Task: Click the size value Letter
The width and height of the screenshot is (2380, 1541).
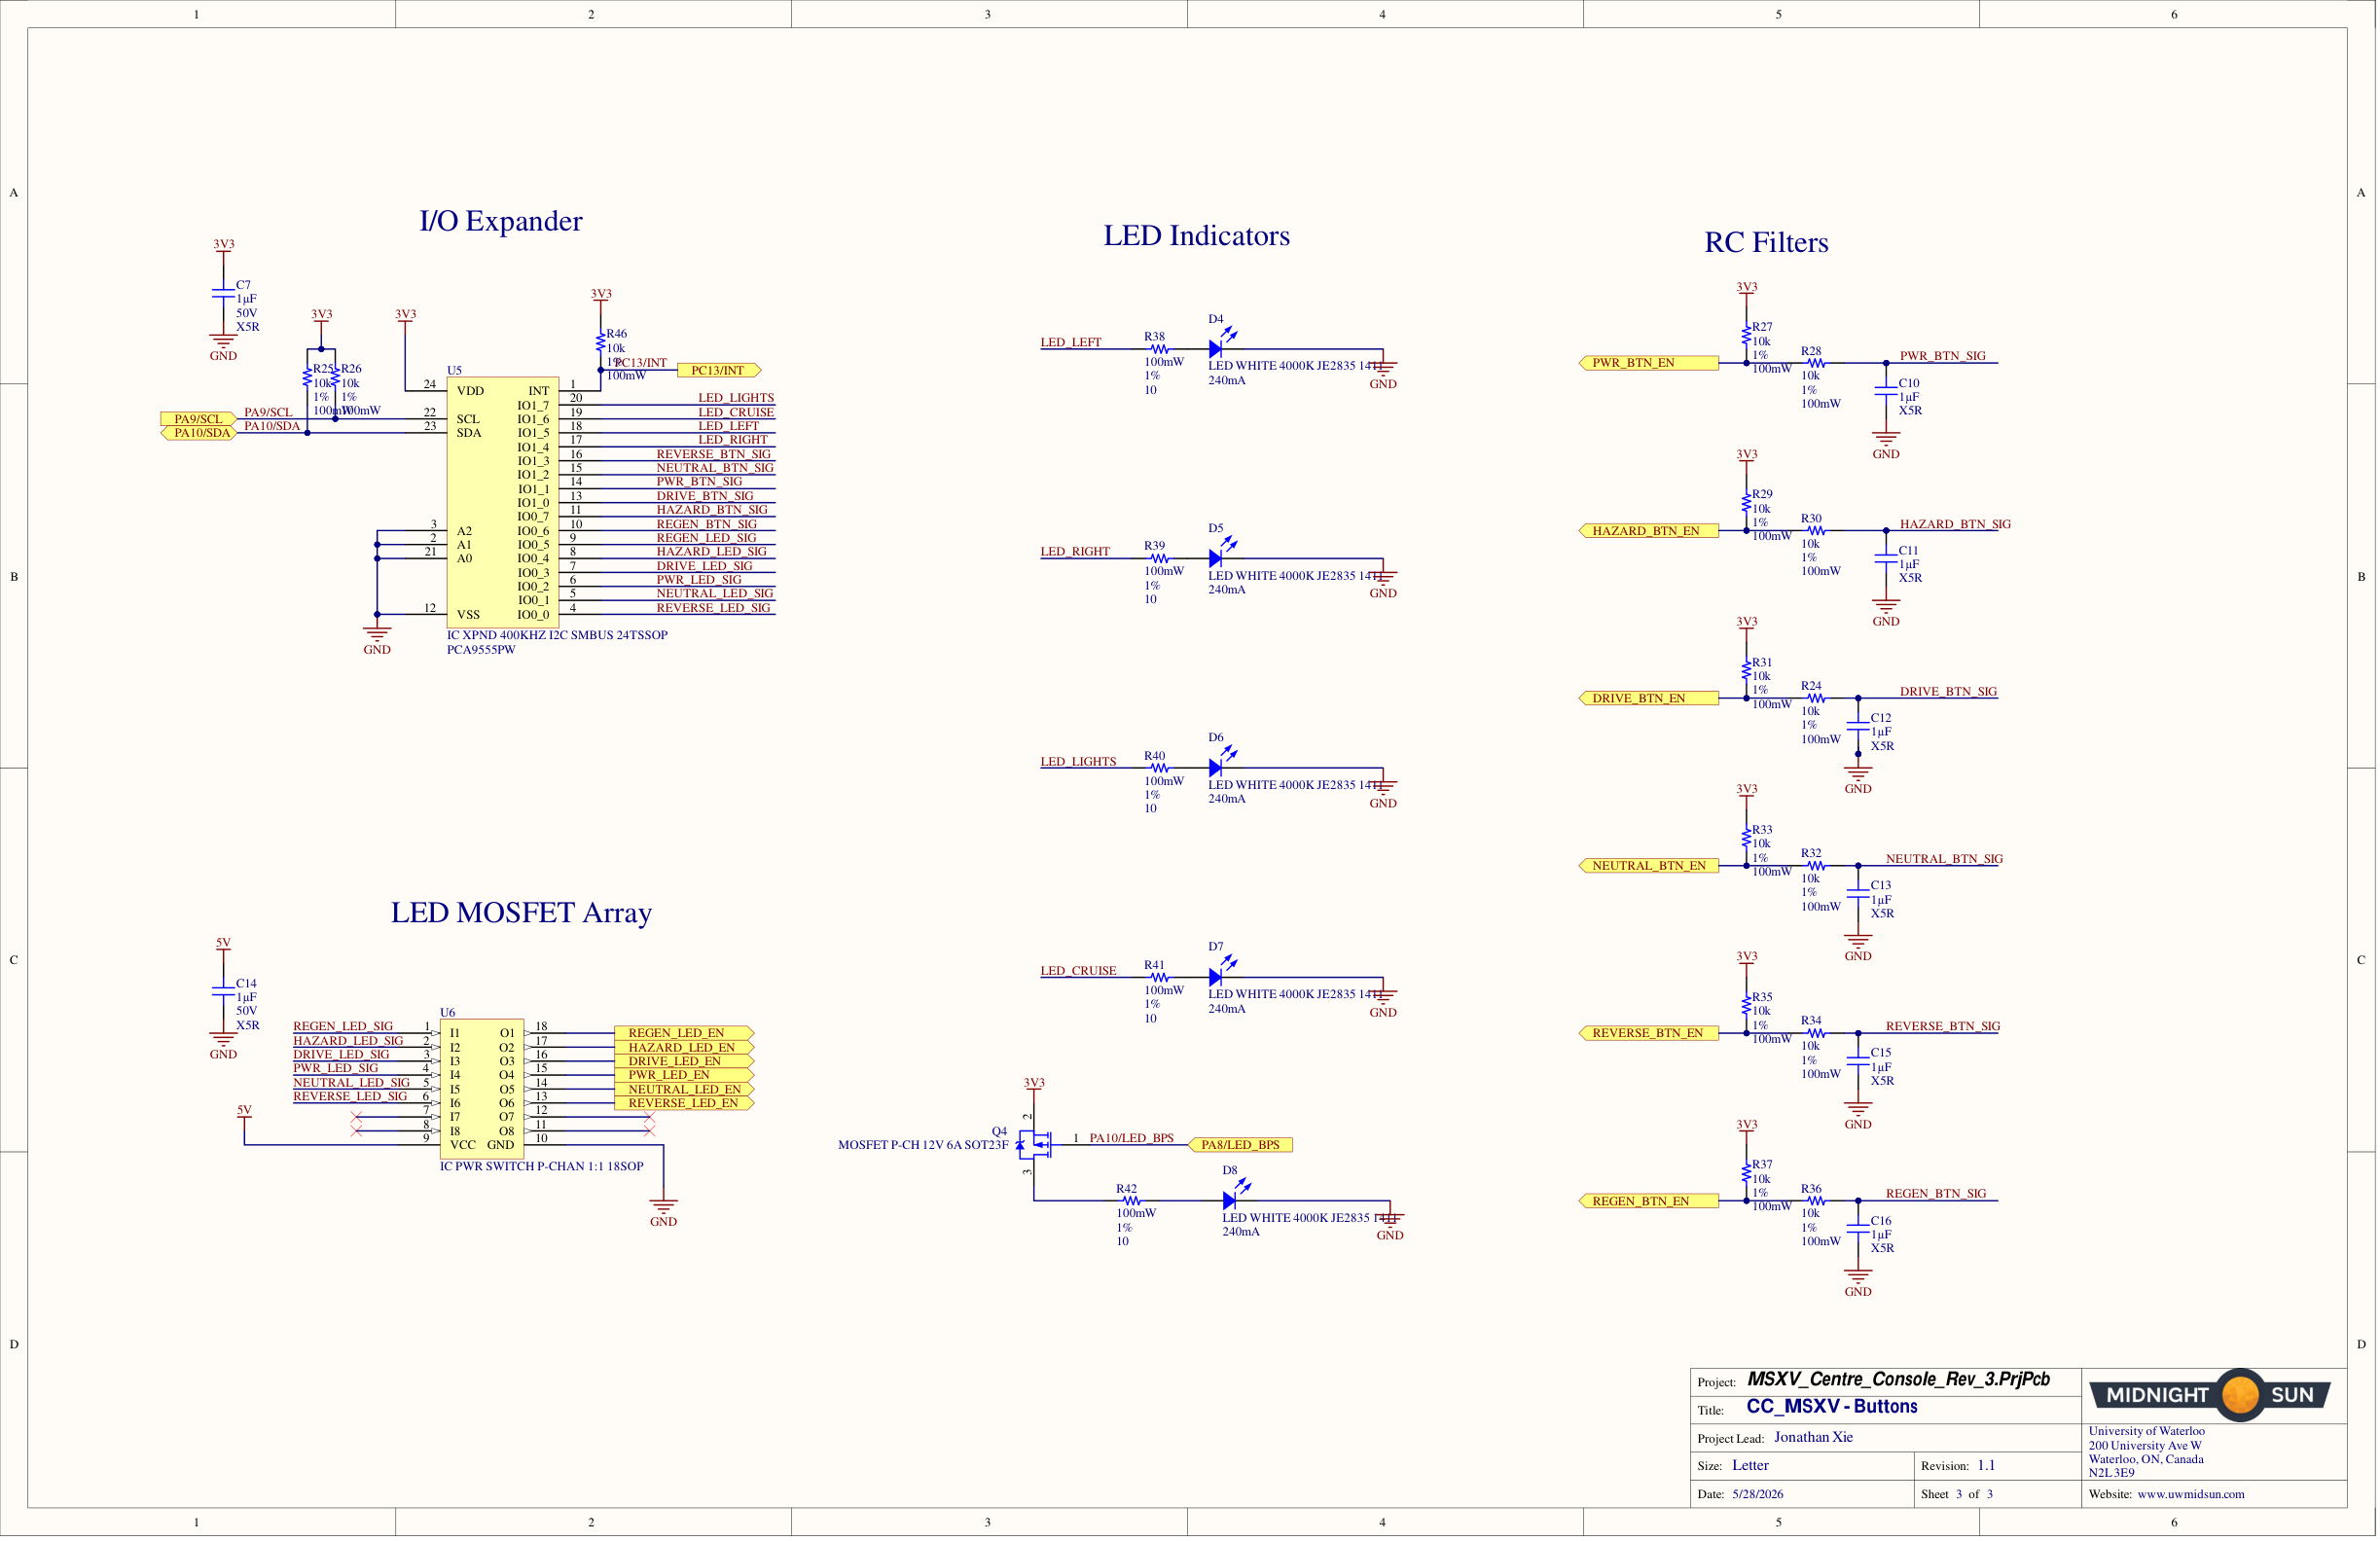Action: (1750, 1465)
